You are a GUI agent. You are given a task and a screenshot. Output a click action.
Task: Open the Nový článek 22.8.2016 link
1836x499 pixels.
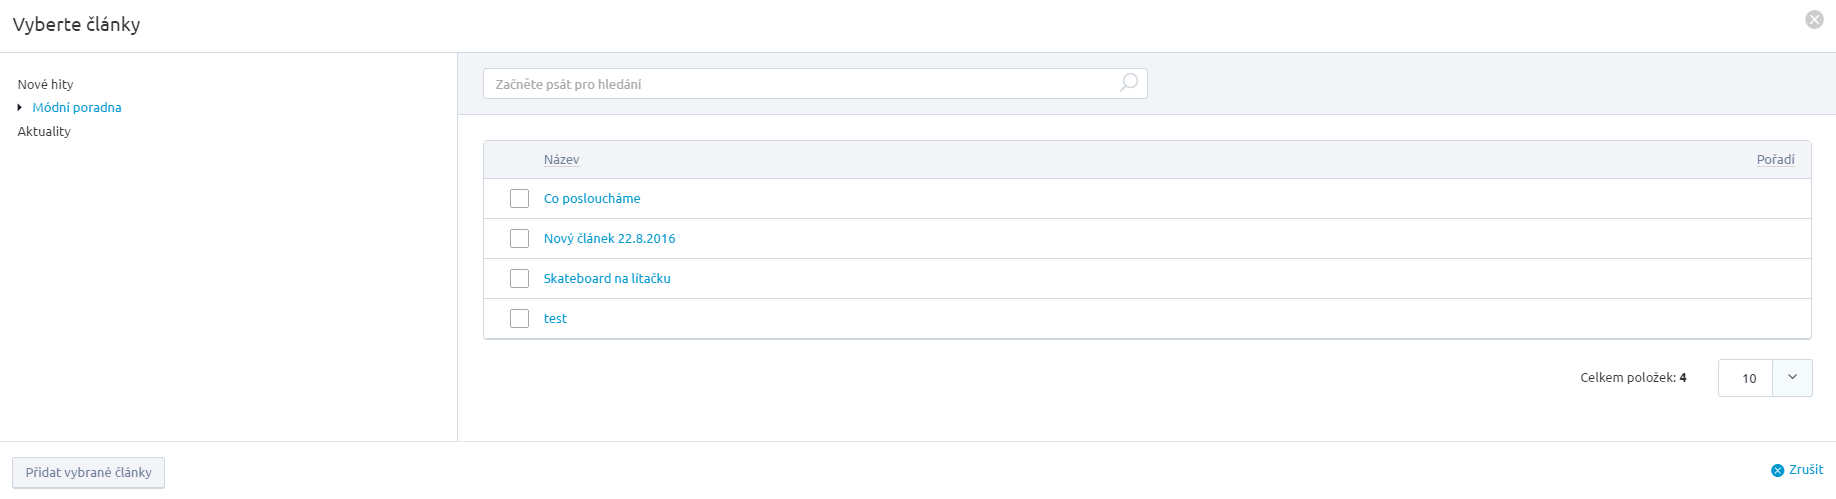[x=609, y=239]
